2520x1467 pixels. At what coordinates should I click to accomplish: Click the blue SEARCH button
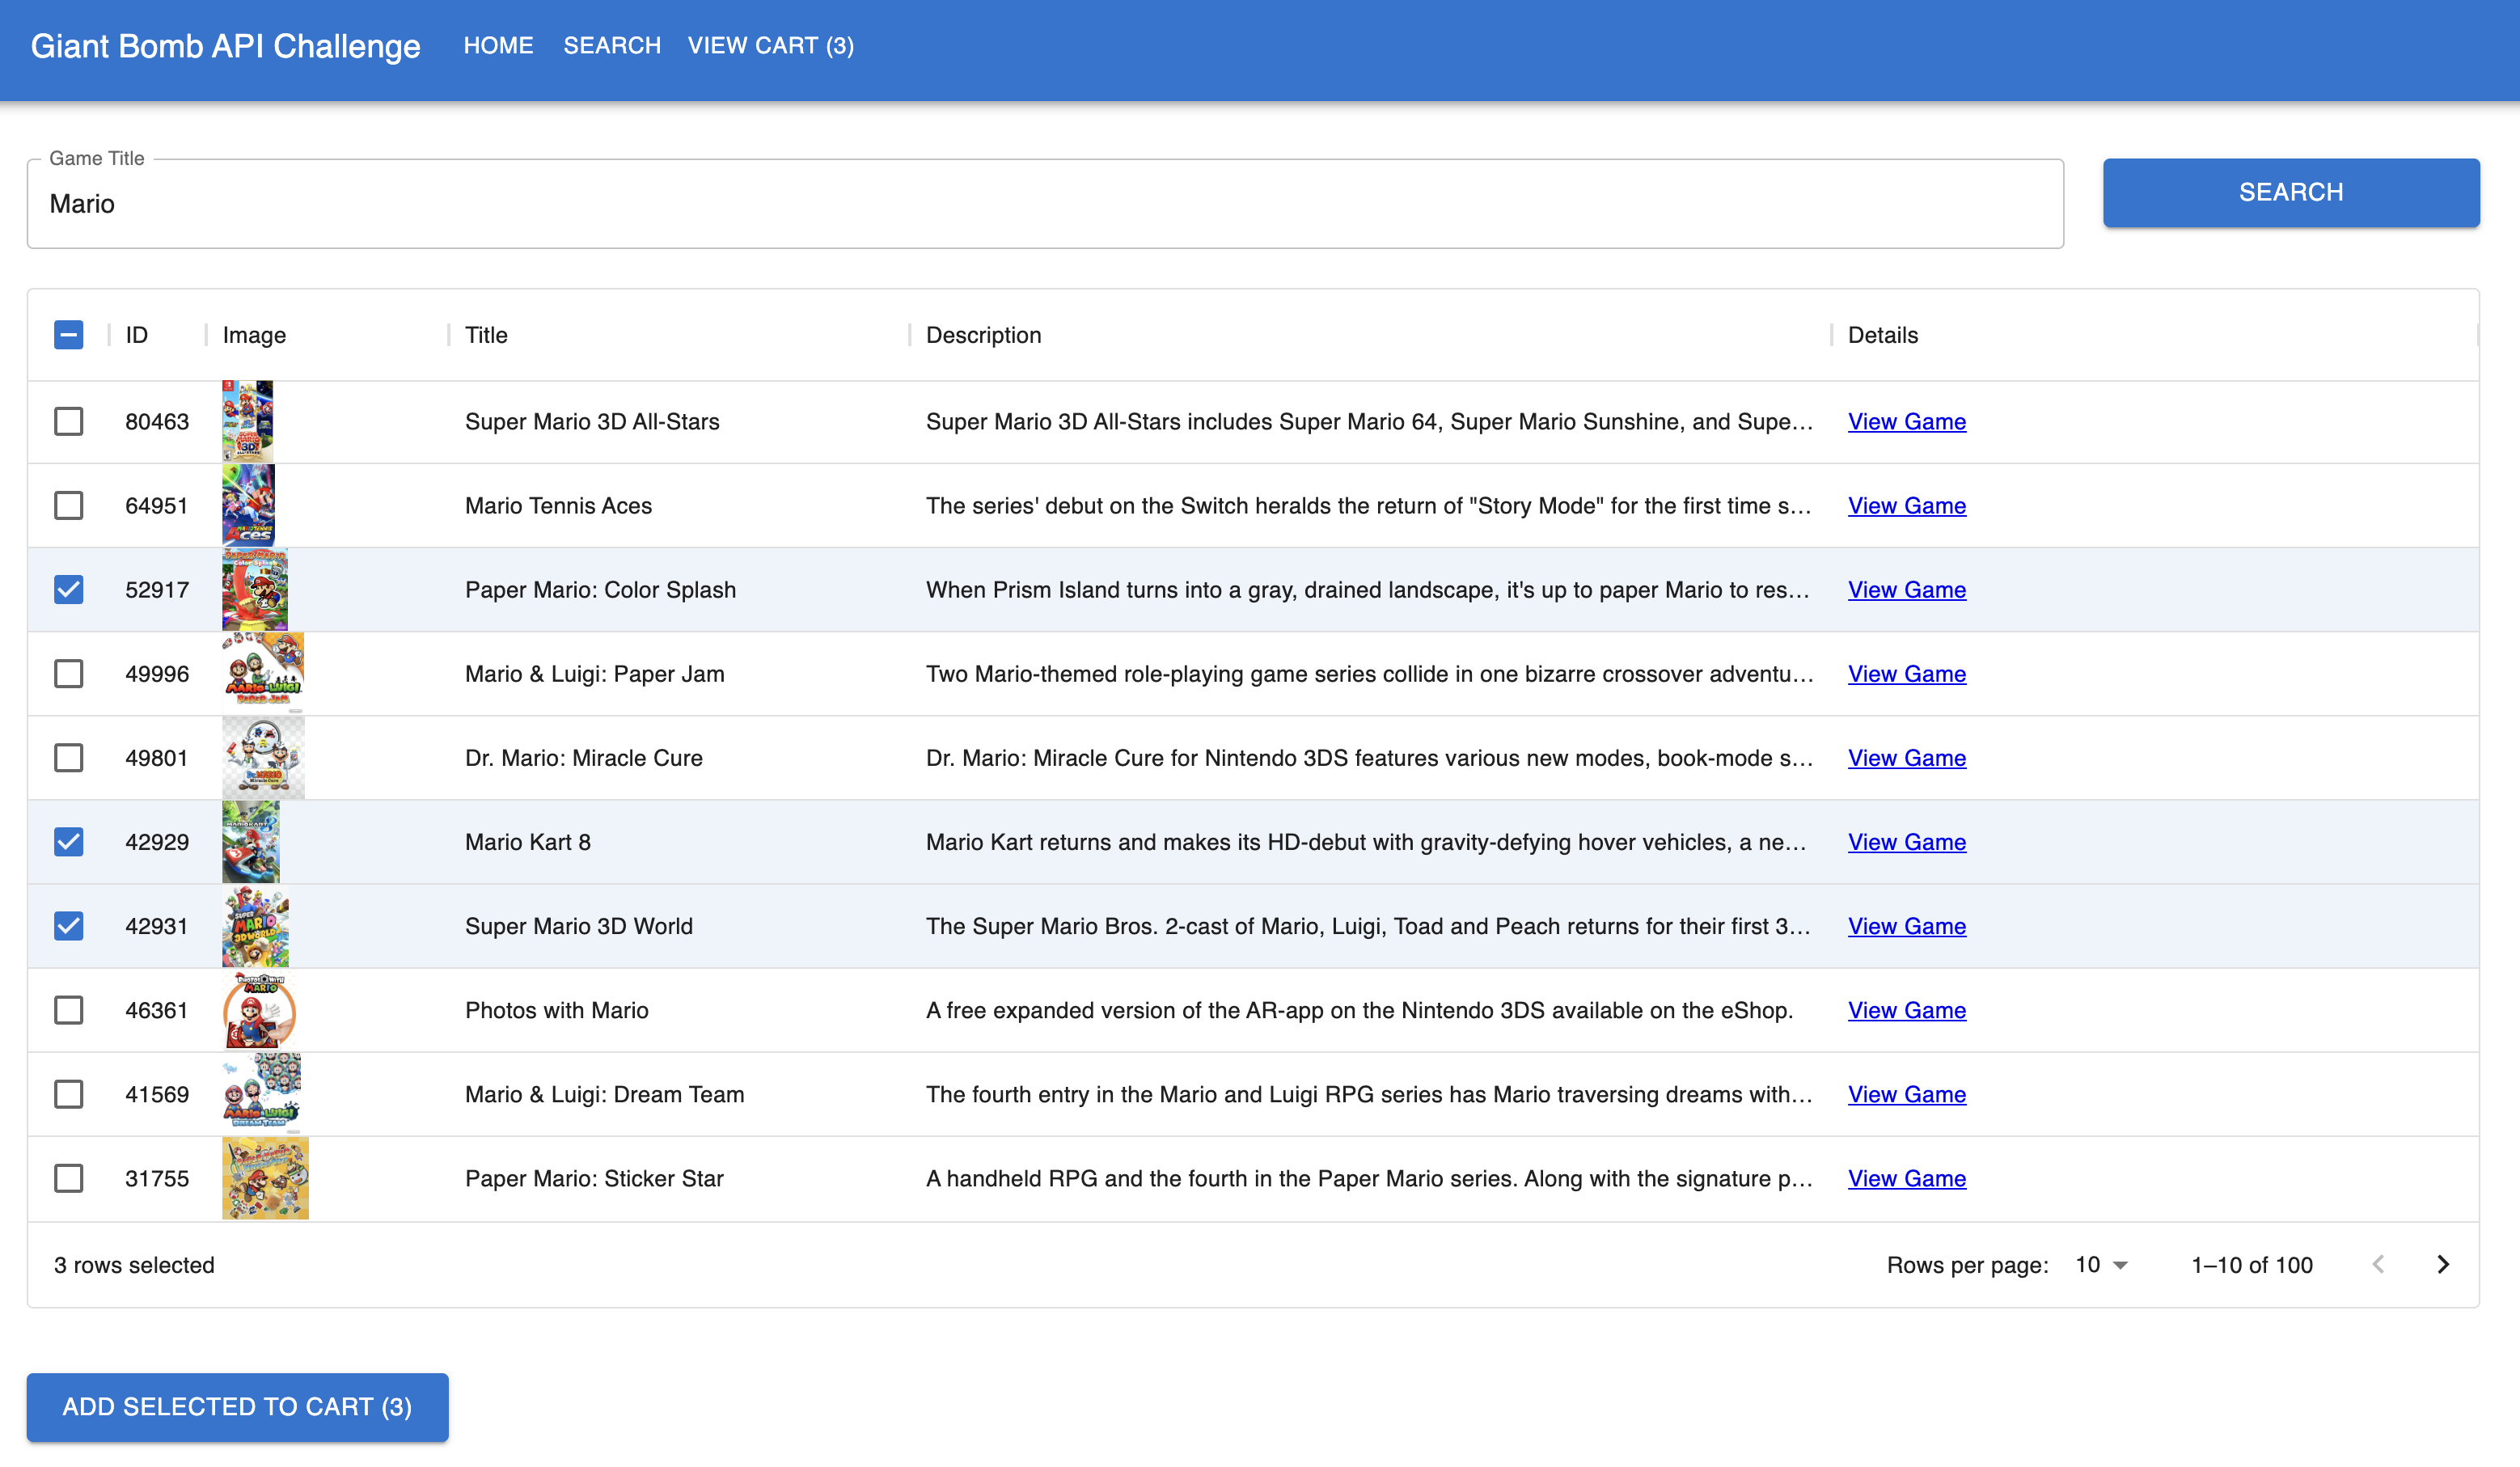click(2290, 192)
